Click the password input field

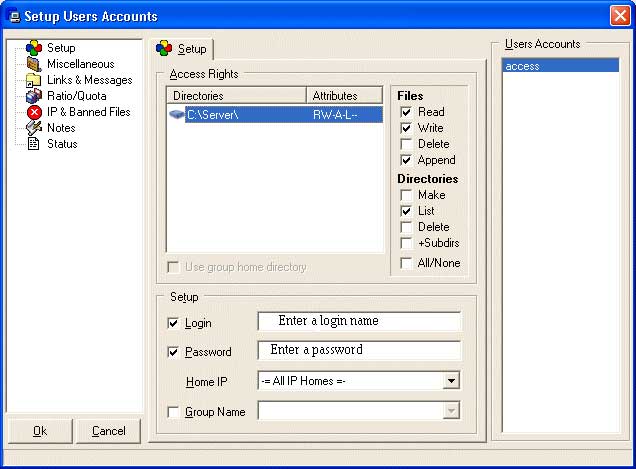coord(359,350)
